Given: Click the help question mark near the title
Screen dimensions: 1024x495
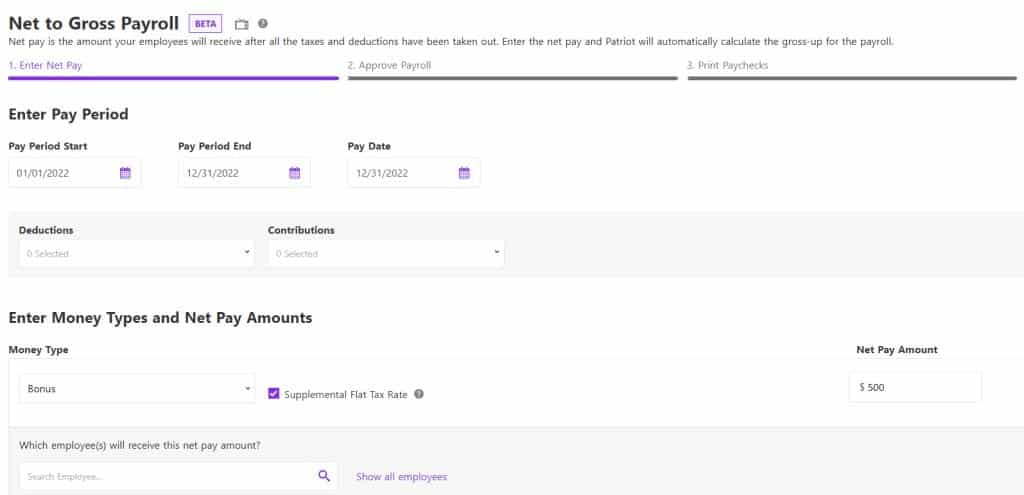Looking at the screenshot, I should pos(263,23).
